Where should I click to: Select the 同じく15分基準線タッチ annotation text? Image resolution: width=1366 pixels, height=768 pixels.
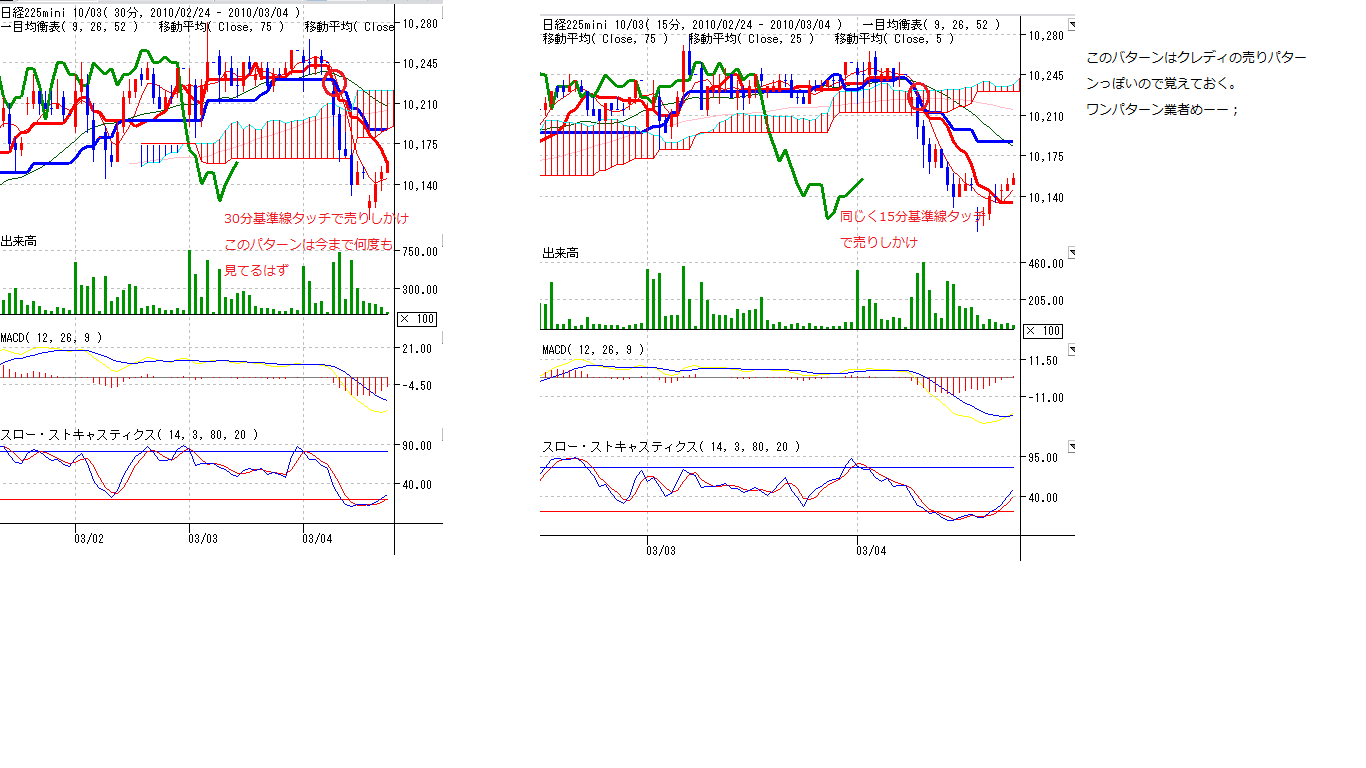(x=912, y=216)
